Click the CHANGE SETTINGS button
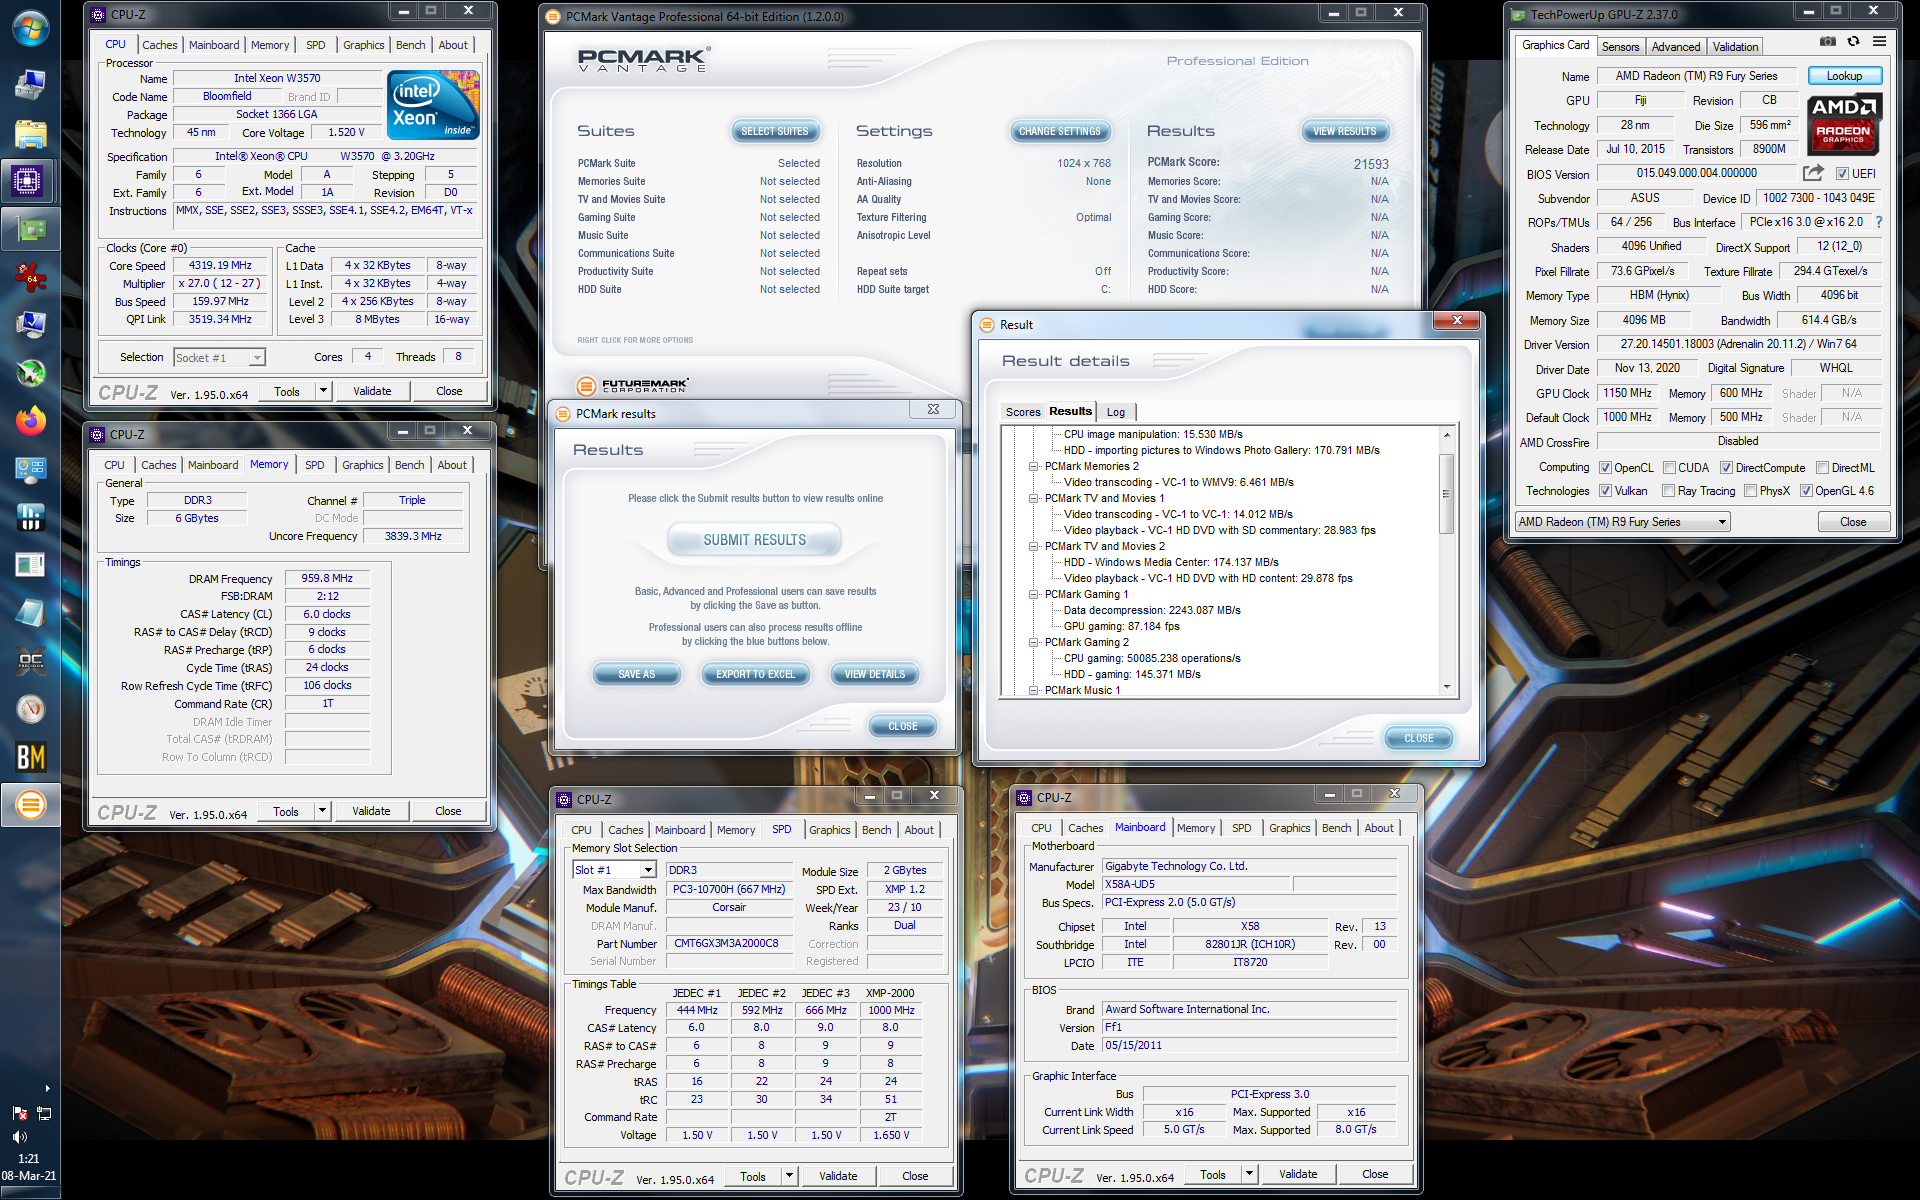Image resolution: width=1920 pixels, height=1200 pixels. point(1059,131)
